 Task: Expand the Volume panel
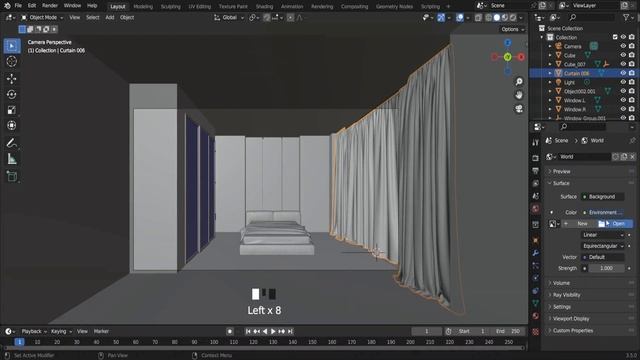coord(561,283)
